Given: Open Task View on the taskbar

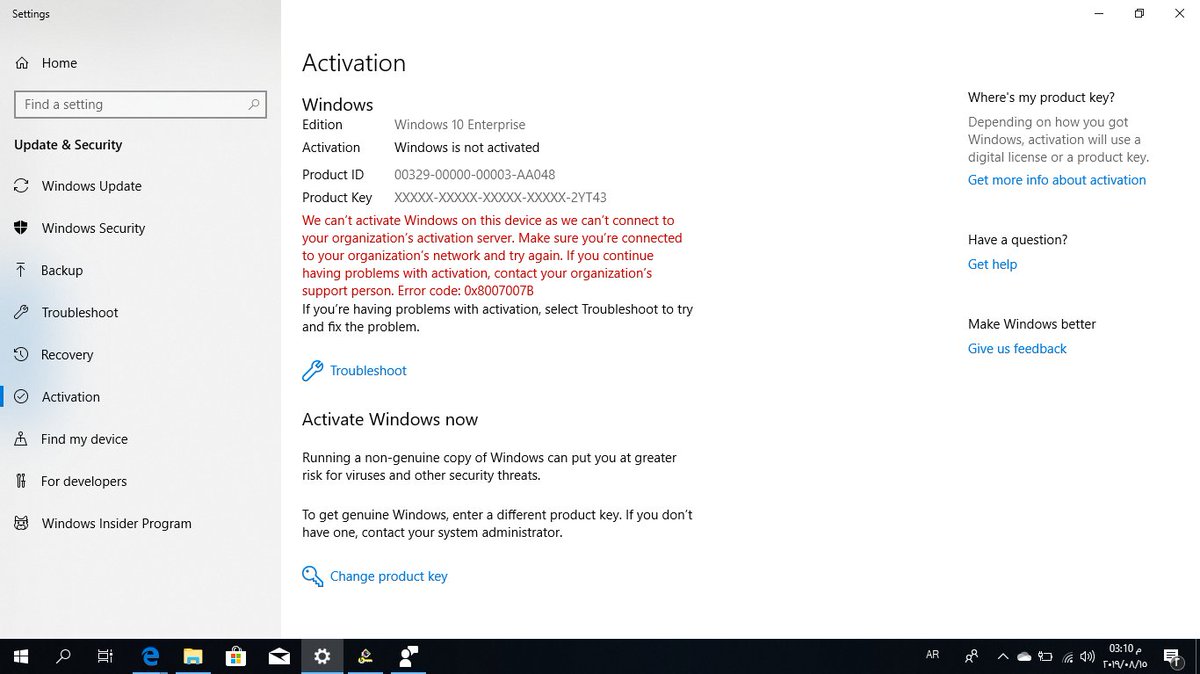Looking at the screenshot, I should [105, 656].
